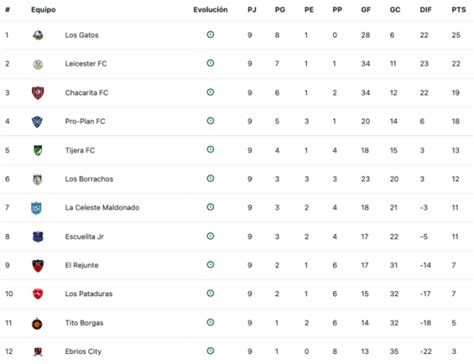Sort the table by DIF column
The width and height of the screenshot is (474, 364).
pos(425,10)
